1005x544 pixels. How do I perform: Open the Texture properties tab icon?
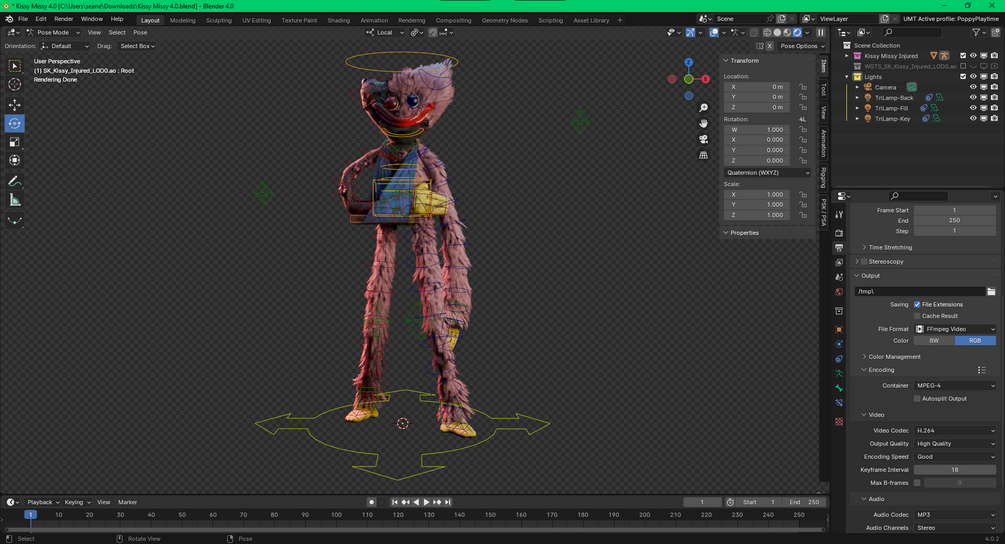point(839,422)
